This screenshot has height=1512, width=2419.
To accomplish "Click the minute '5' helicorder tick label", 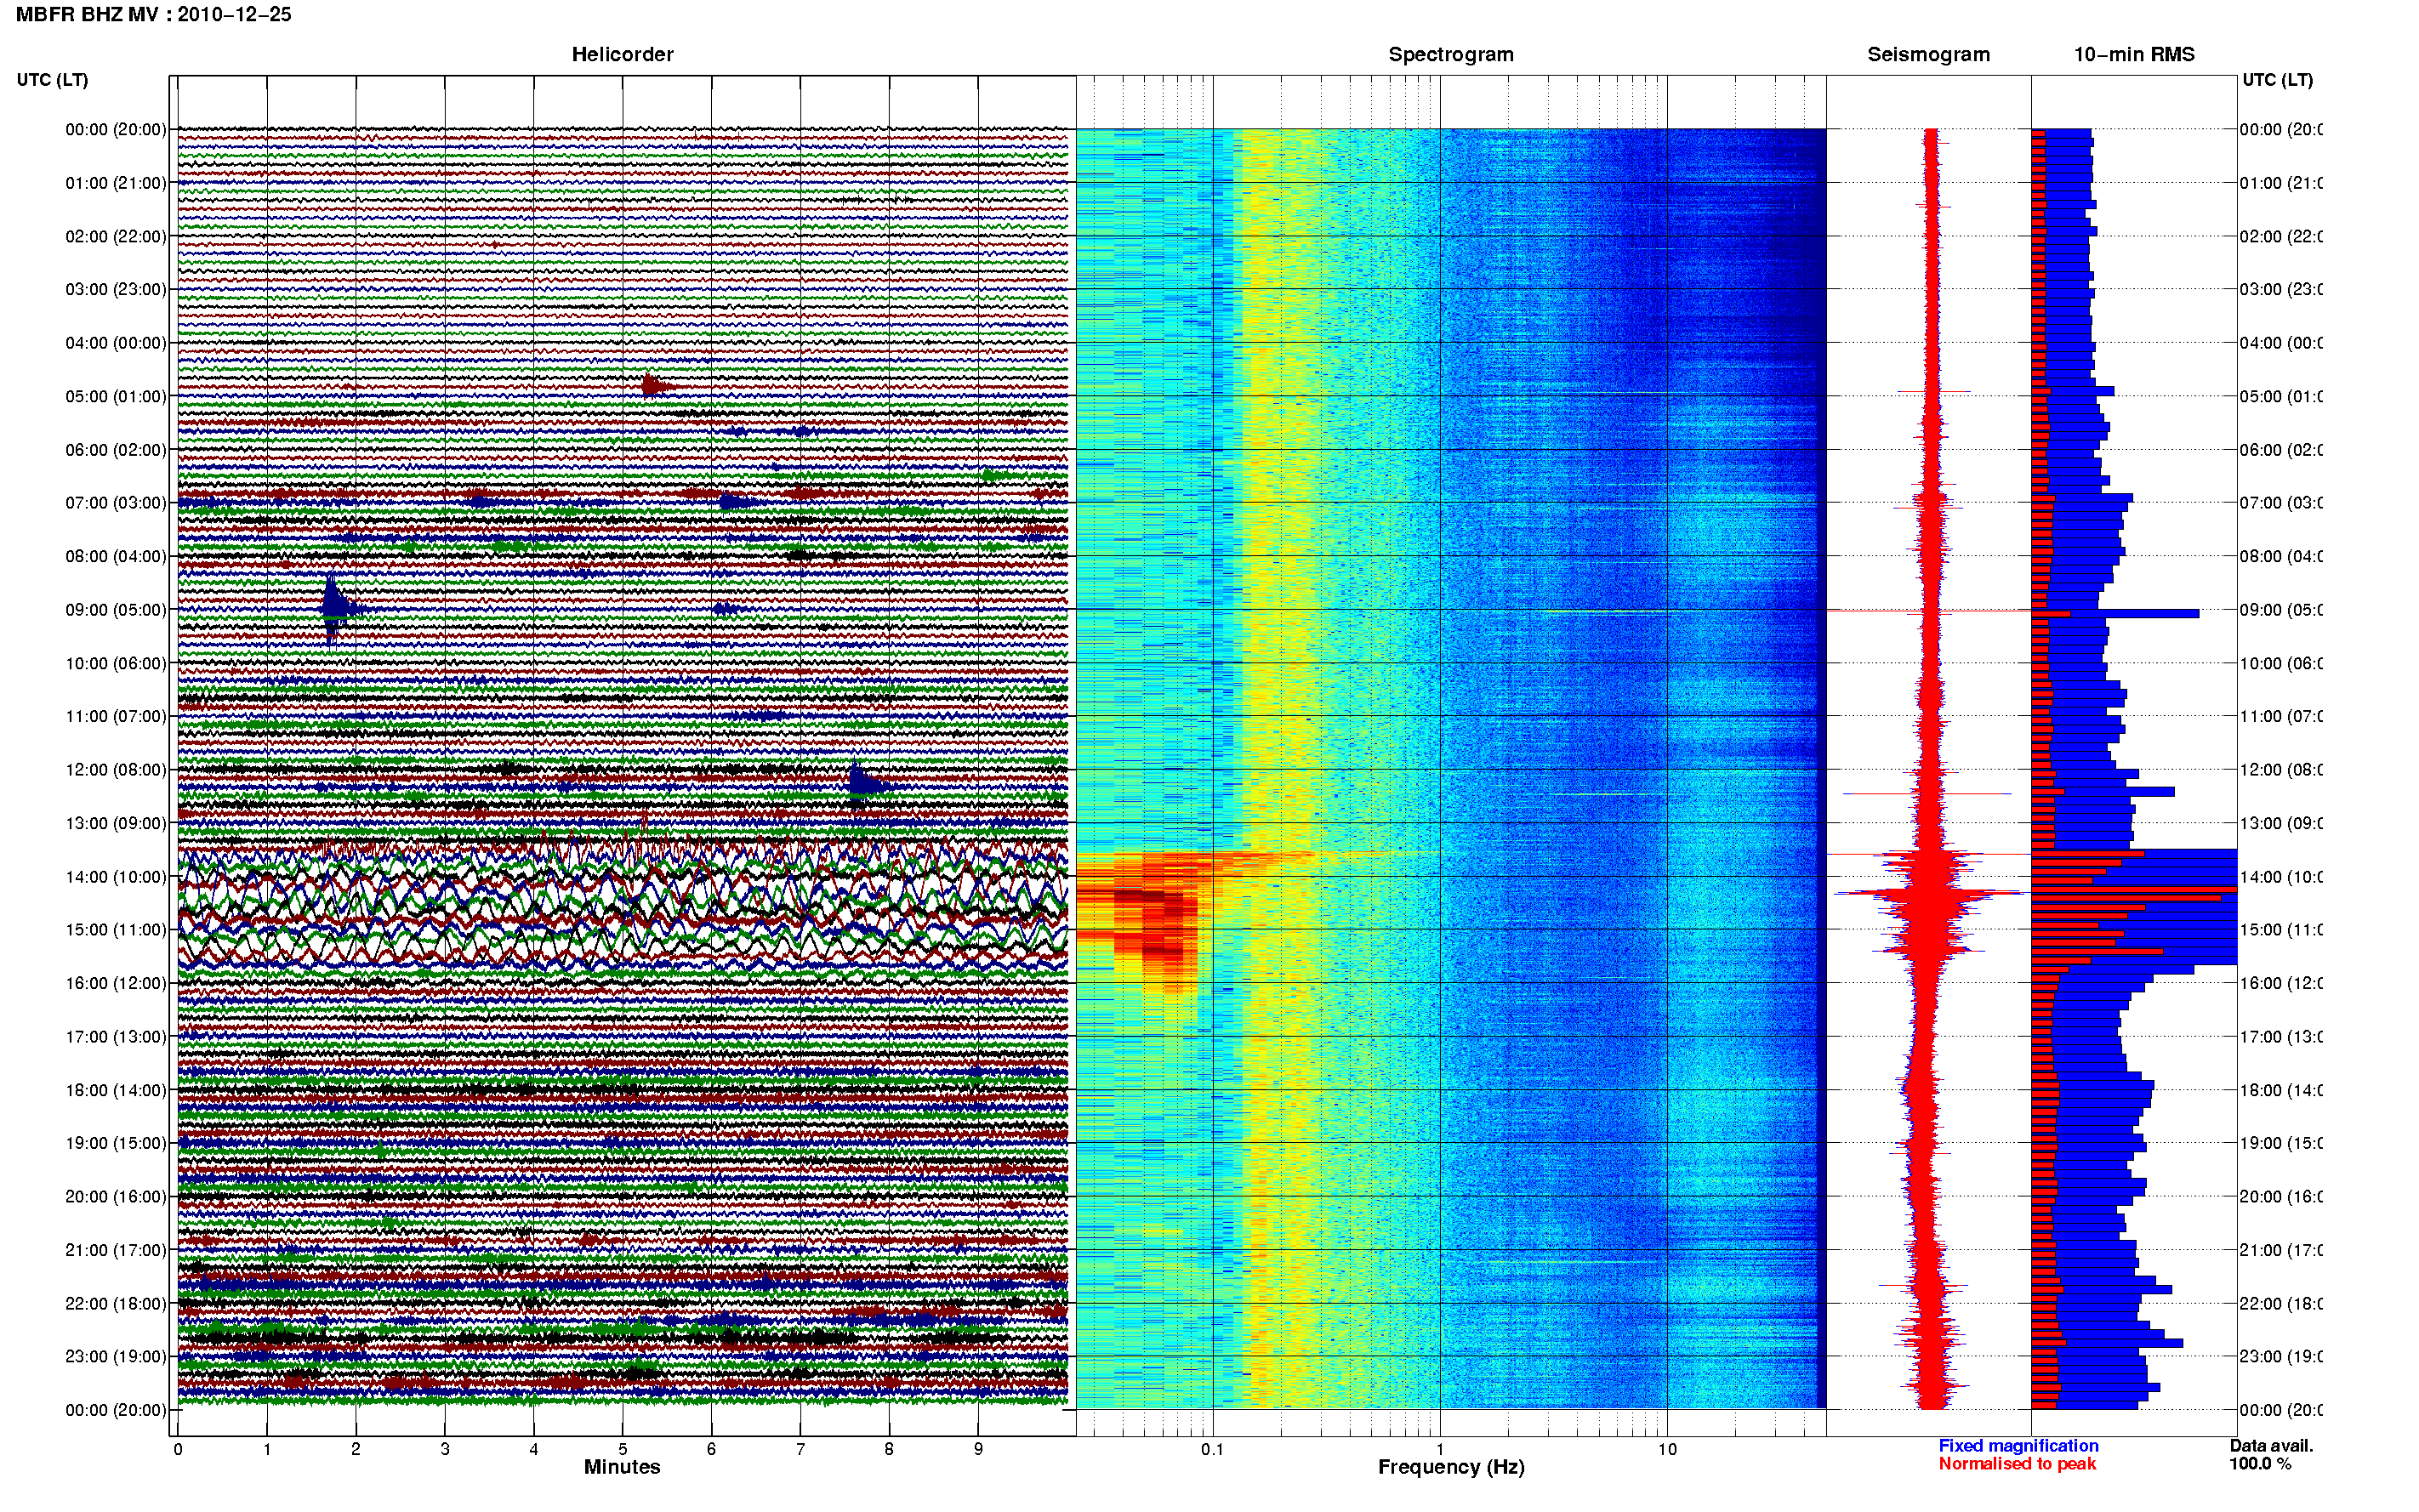I will pos(623,1449).
